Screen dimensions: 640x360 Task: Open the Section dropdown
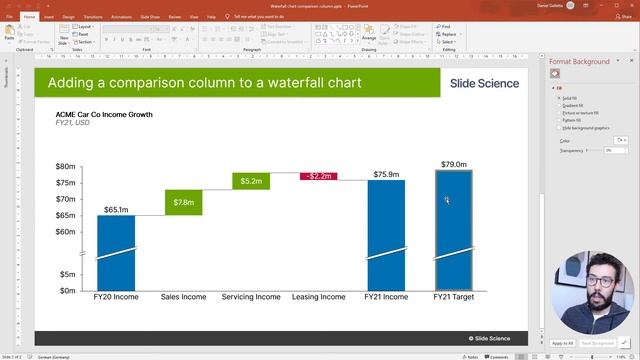(84, 42)
